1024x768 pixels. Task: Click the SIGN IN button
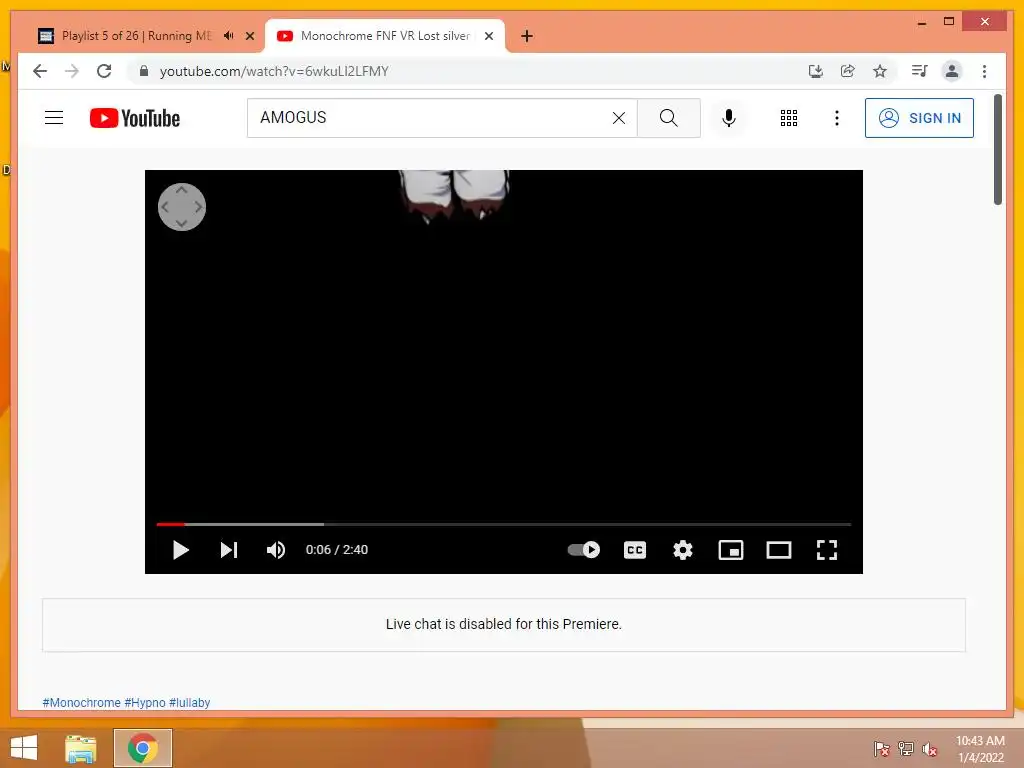pos(920,118)
